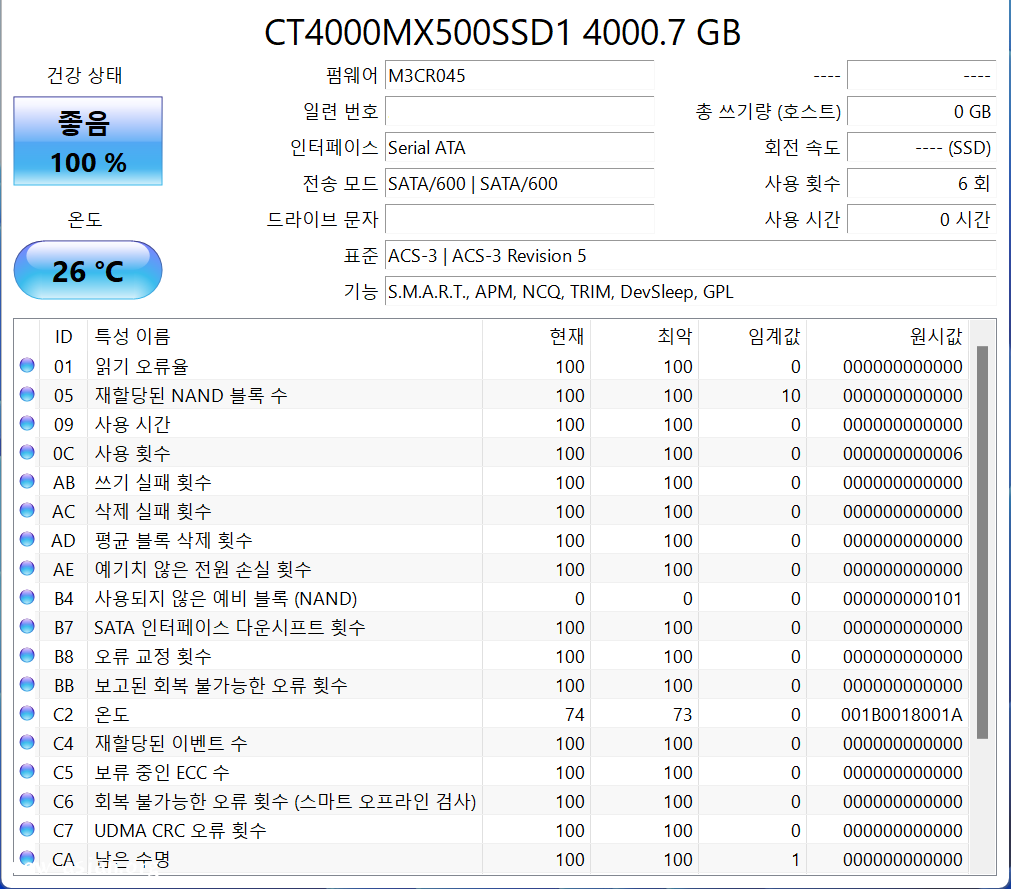Select the 예기치 않은 전원 손실 횟수 row
This screenshot has height=889, width=1011.
pyautogui.click(x=491, y=569)
